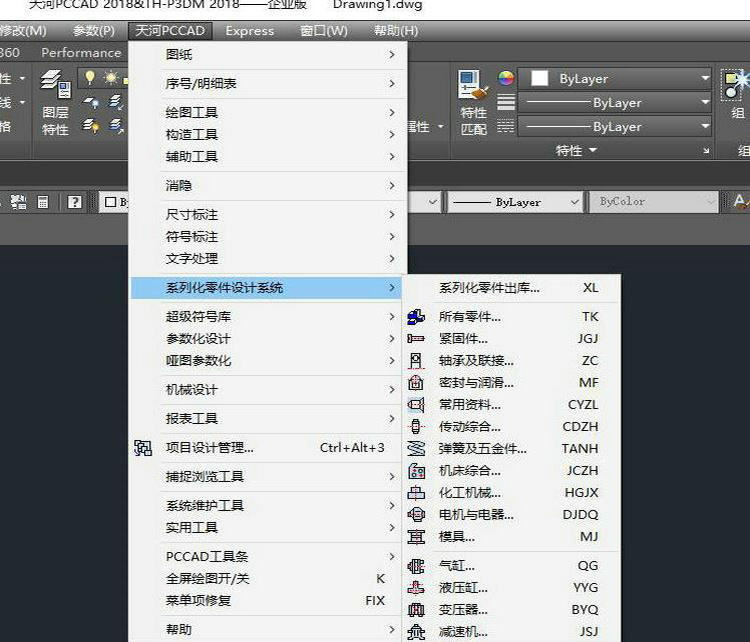Select PCCAD工具条 menu item
This screenshot has height=642, width=750.
[x=265, y=557]
